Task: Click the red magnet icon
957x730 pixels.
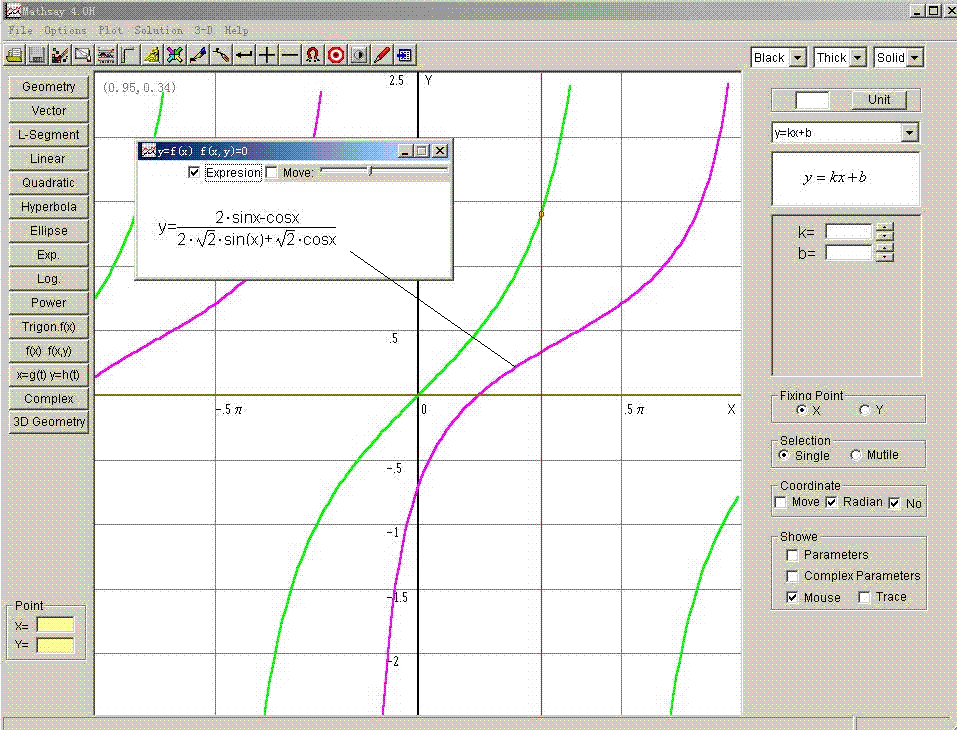Action: tap(312, 56)
